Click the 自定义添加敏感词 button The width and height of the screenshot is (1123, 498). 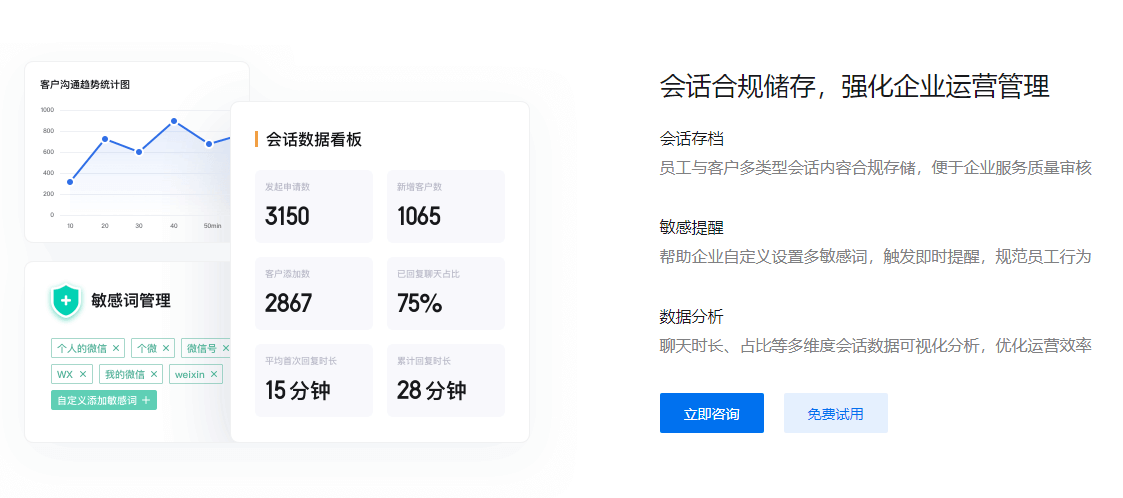[104, 401]
